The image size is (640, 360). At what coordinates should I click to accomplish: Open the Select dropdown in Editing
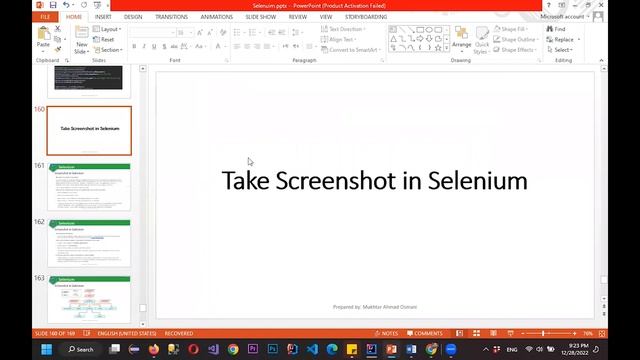[x=560, y=49]
